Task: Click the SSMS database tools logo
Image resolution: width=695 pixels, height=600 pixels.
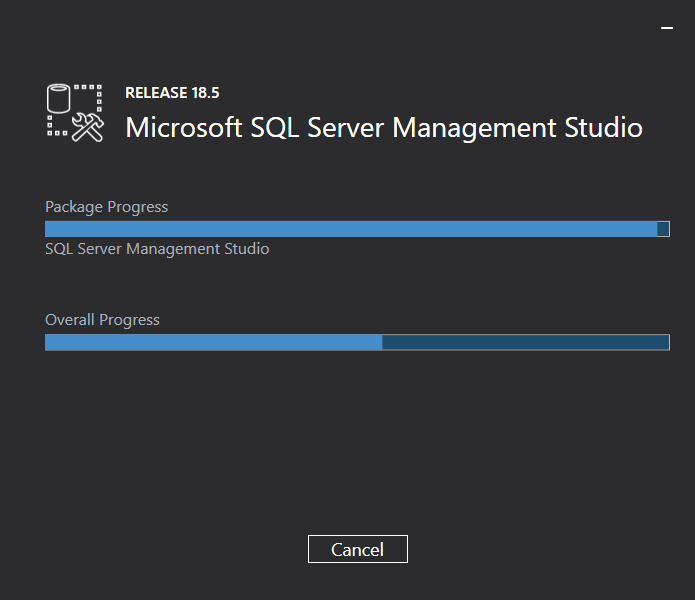Action: (75, 113)
